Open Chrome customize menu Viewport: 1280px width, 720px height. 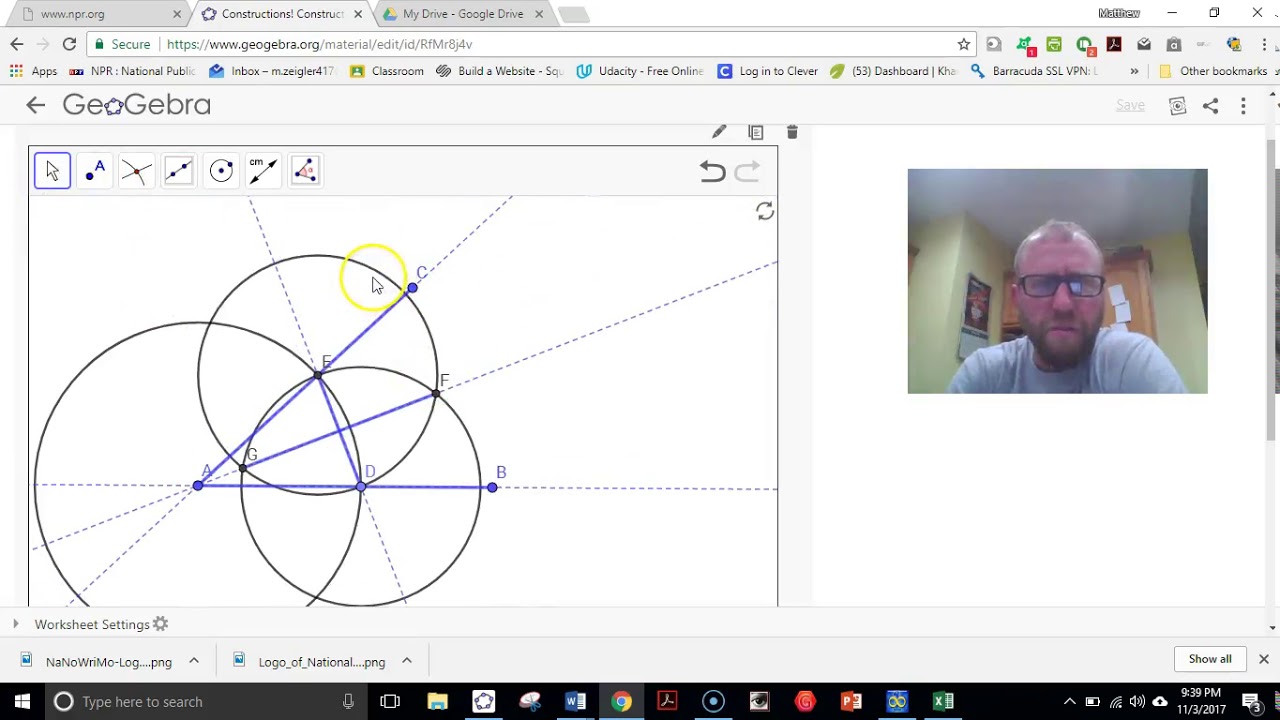1263,44
